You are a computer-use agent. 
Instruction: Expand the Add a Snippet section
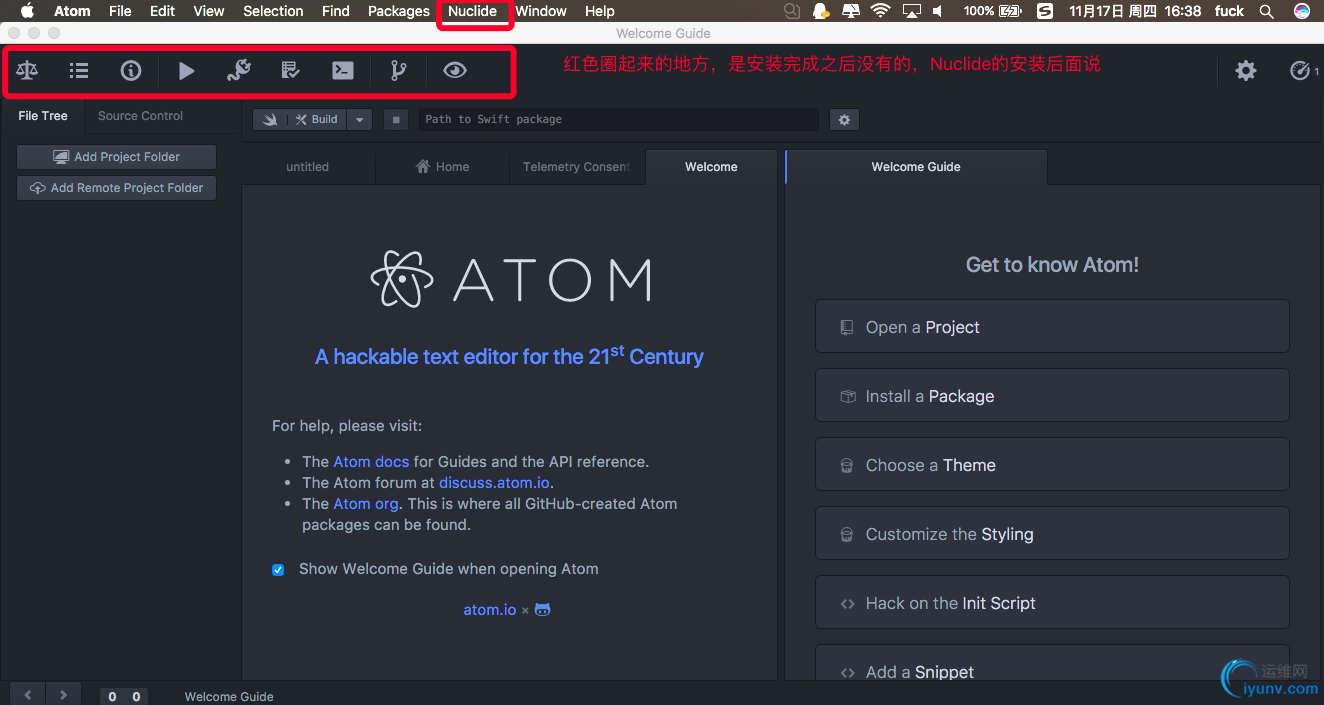[x=1052, y=664]
